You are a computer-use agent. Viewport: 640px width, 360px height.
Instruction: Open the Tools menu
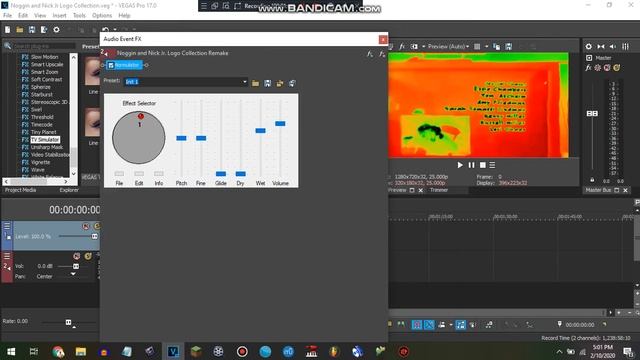tap(79, 16)
